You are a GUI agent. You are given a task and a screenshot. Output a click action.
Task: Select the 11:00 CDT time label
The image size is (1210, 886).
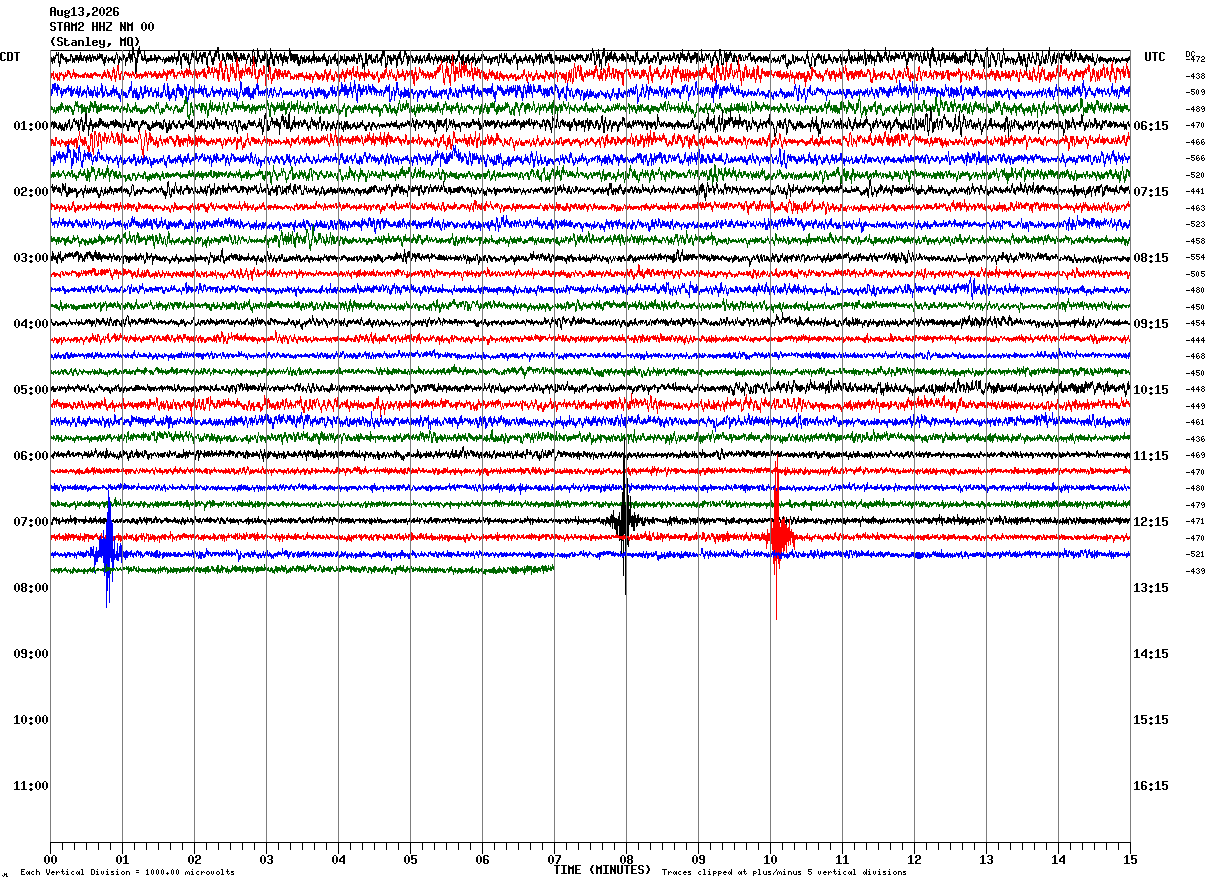click(x=31, y=786)
